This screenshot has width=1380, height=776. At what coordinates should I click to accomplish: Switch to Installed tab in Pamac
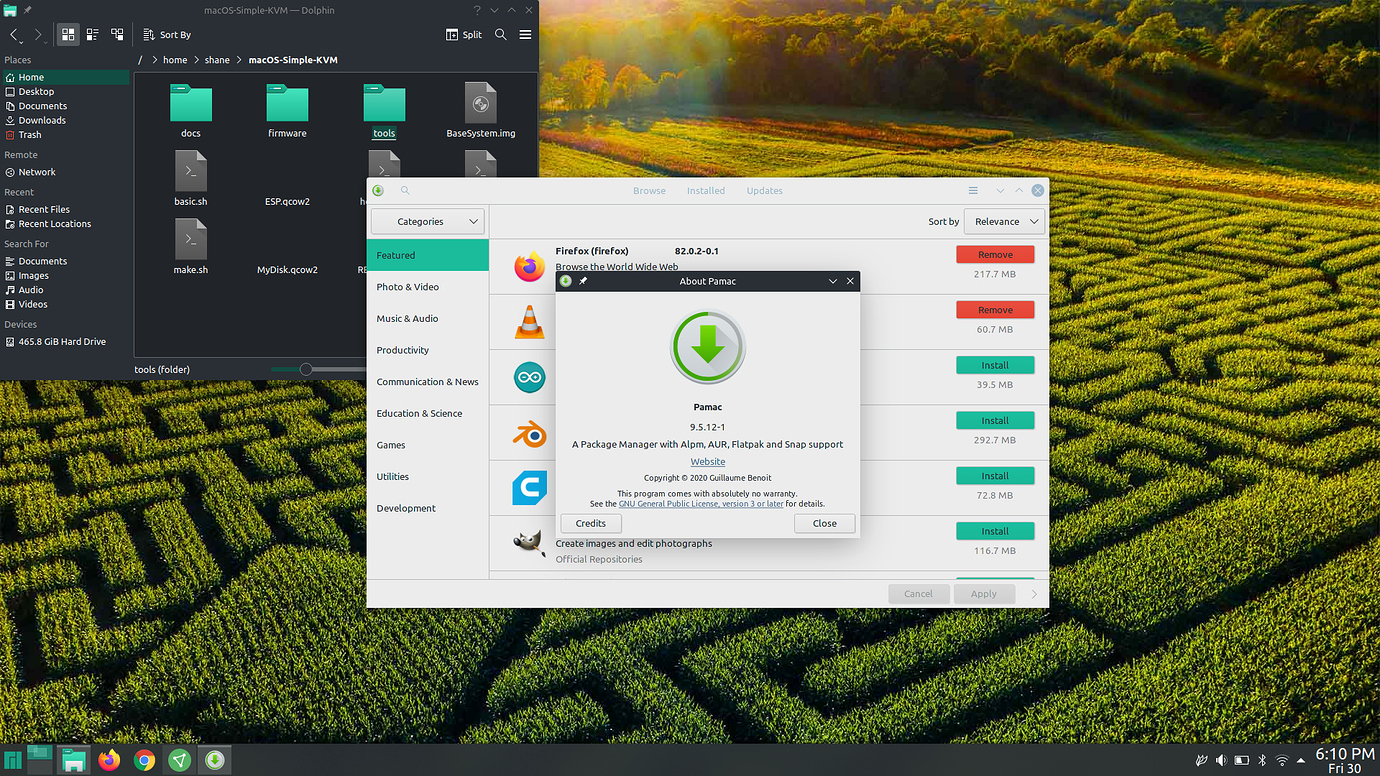[x=706, y=190]
